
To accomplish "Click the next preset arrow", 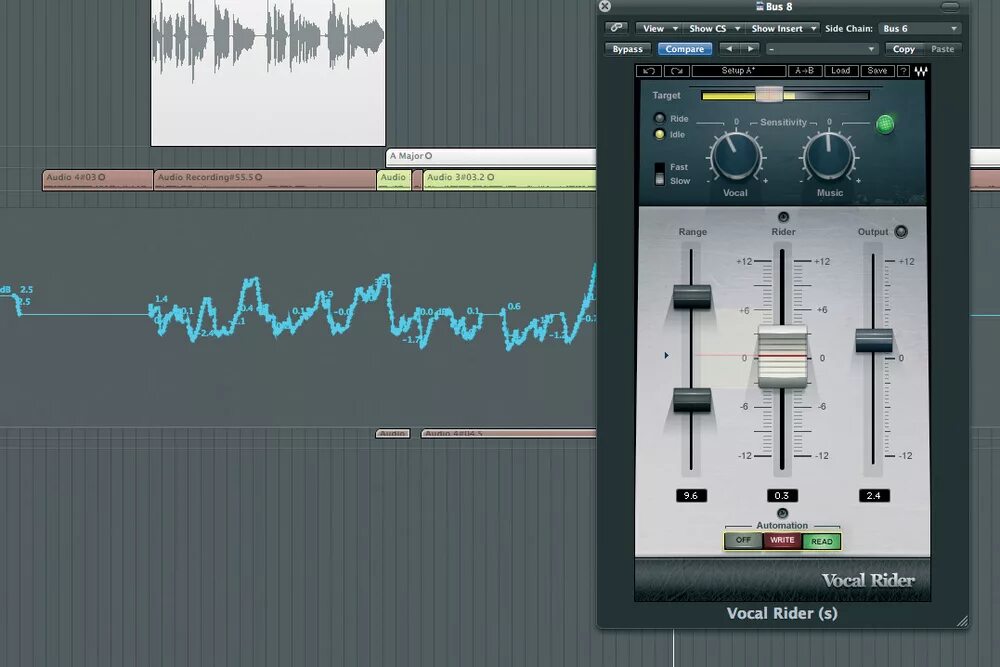I will point(751,48).
